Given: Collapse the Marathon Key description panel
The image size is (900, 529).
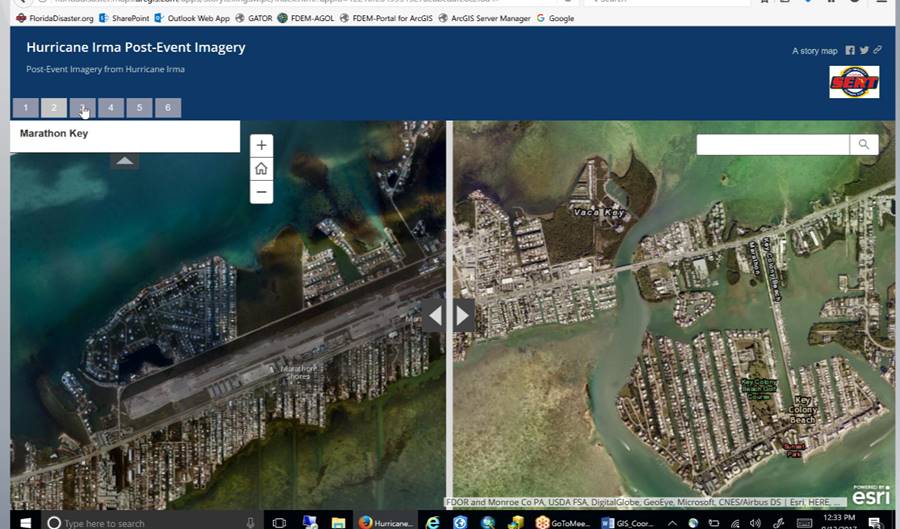Looking at the screenshot, I should click(x=125, y=161).
